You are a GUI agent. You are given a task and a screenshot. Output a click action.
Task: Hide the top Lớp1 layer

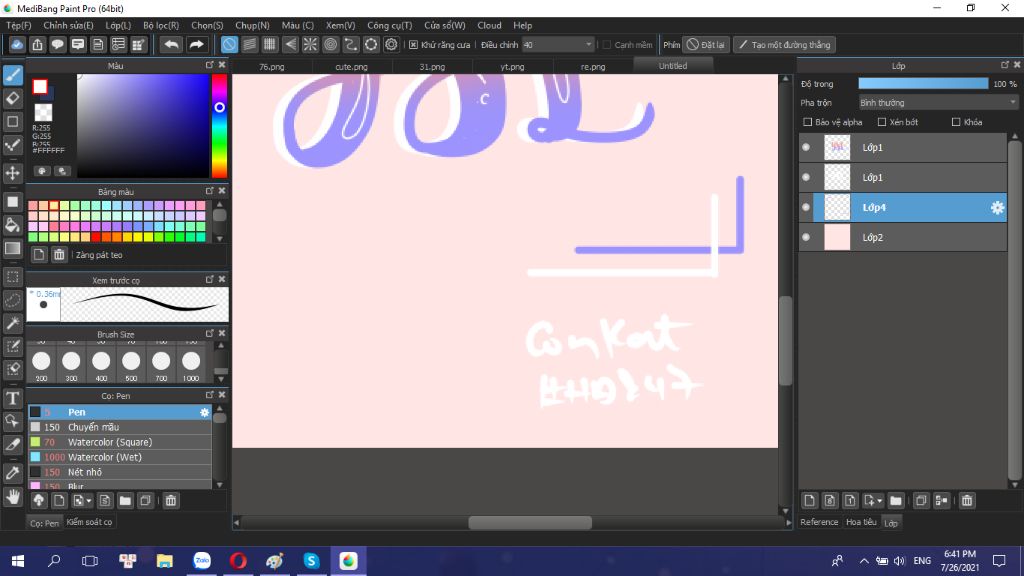pos(807,148)
